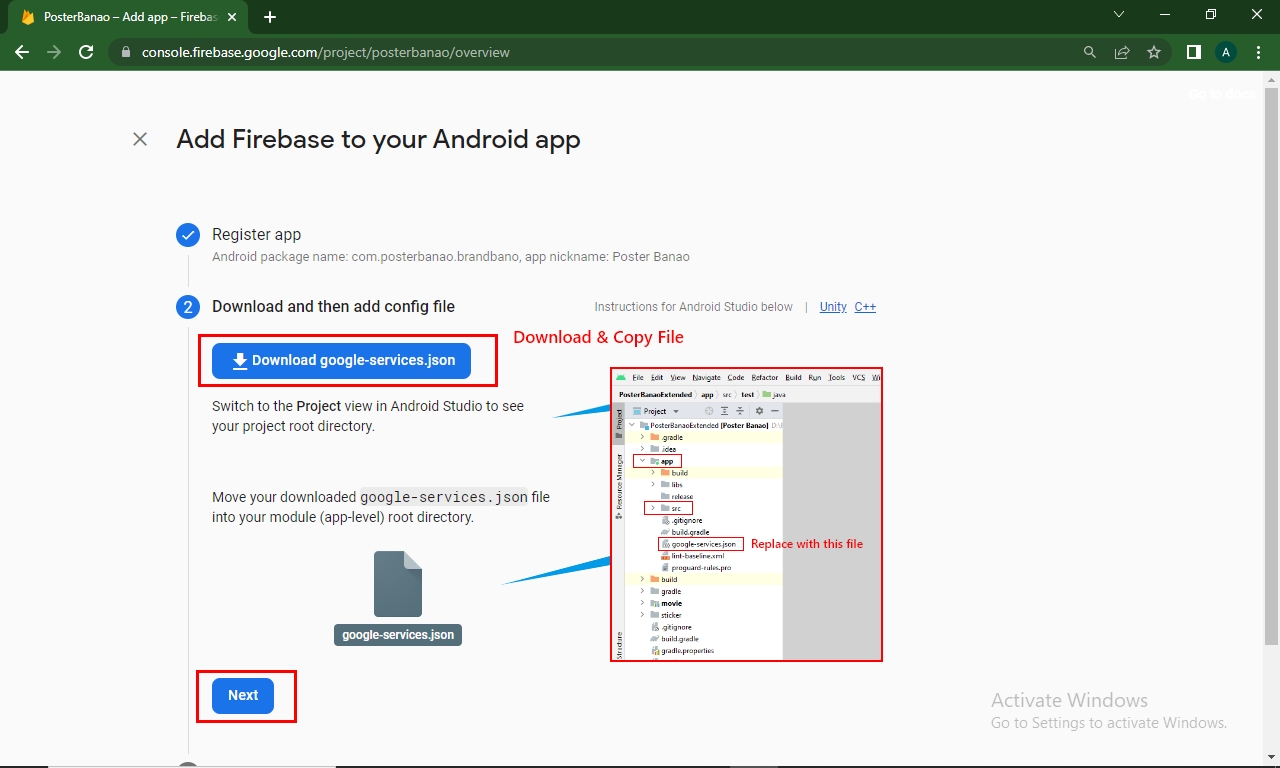Bookmark this page with star icon

pos(1154,52)
